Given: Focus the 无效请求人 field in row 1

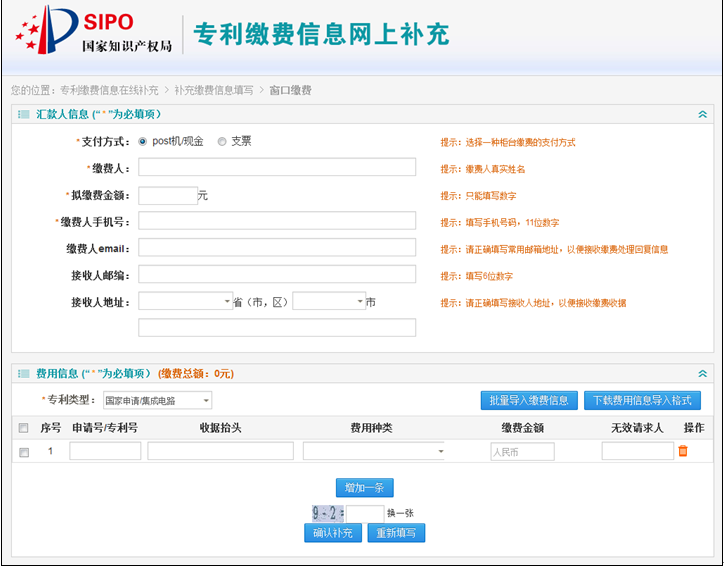Looking at the screenshot, I should pyautogui.click(x=638, y=451).
